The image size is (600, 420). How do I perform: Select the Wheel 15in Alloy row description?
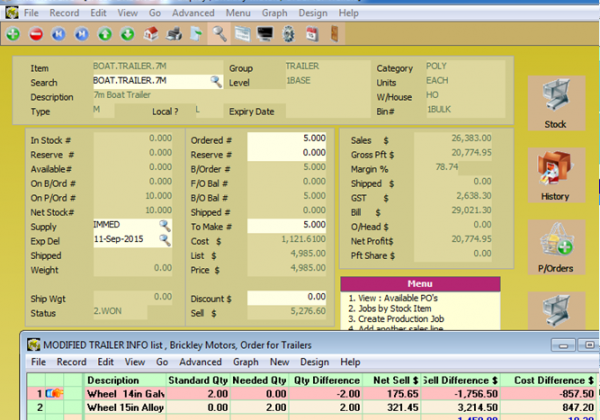(125, 407)
